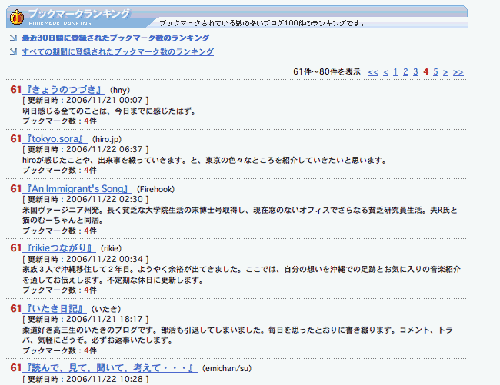
Task: Click arrow icon beside the 30-day ranking link
Action: [x=13, y=38]
